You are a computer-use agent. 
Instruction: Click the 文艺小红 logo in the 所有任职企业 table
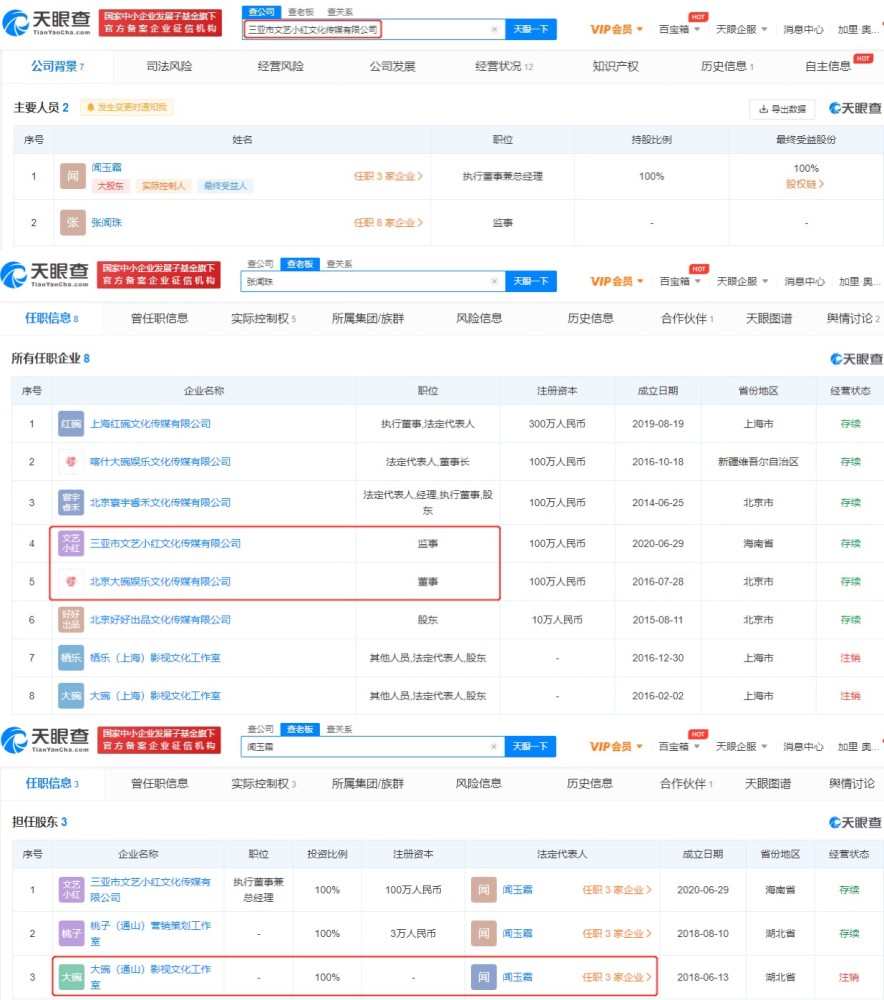[x=71, y=543]
